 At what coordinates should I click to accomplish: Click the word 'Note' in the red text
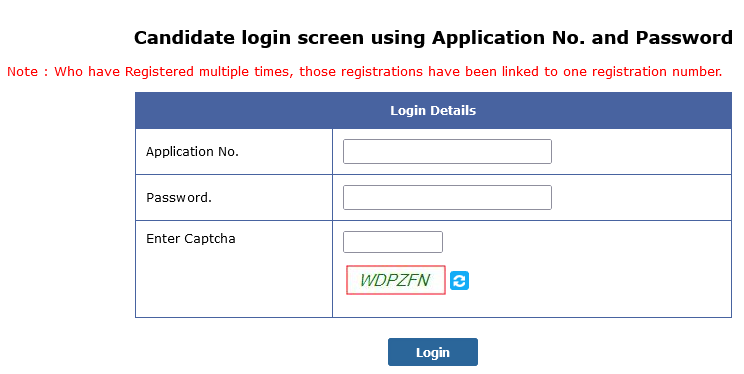(x=22, y=72)
